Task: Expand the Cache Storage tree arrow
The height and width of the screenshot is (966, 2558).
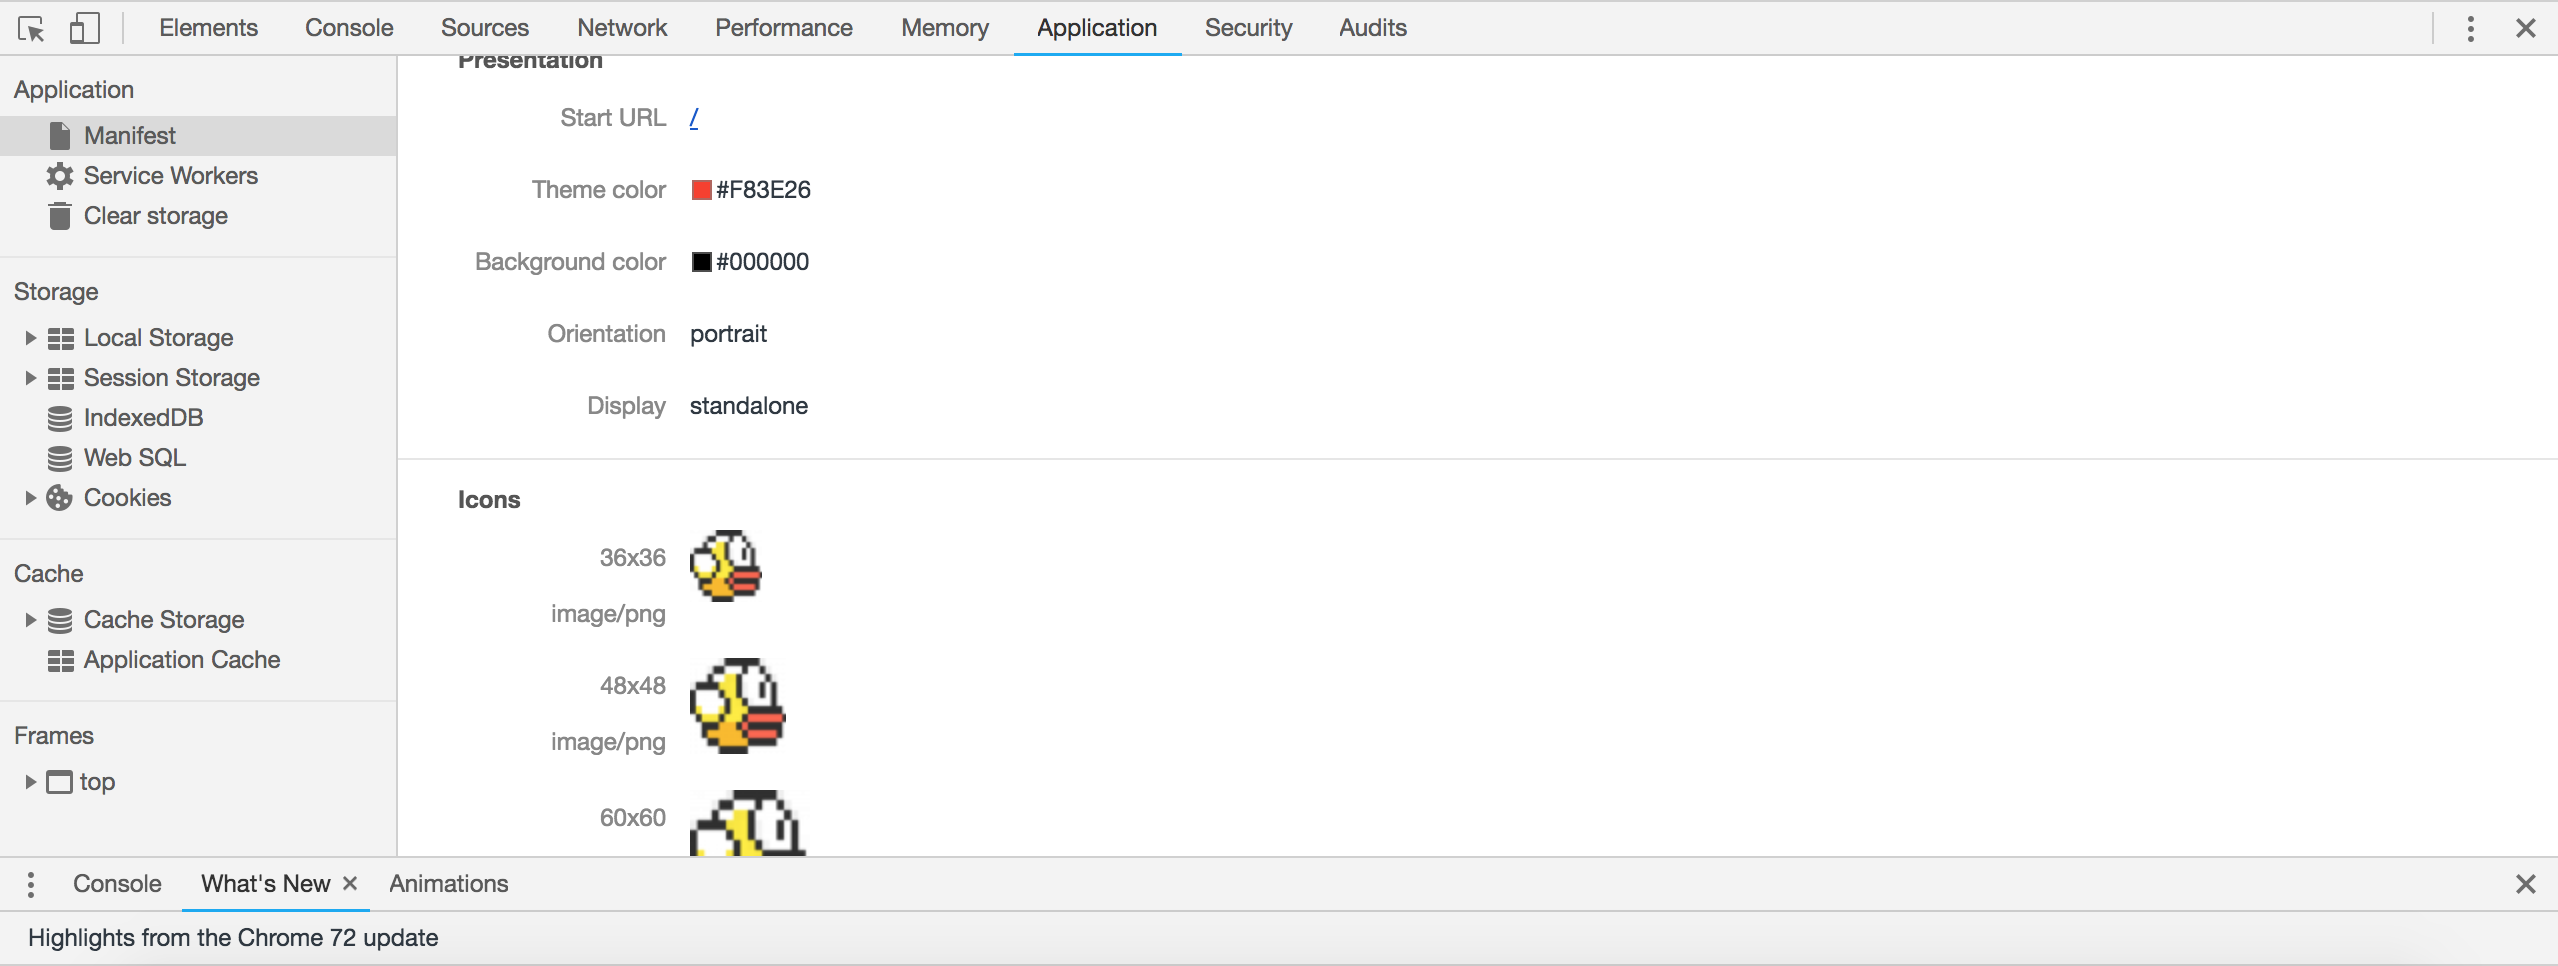Action: pos(30,620)
